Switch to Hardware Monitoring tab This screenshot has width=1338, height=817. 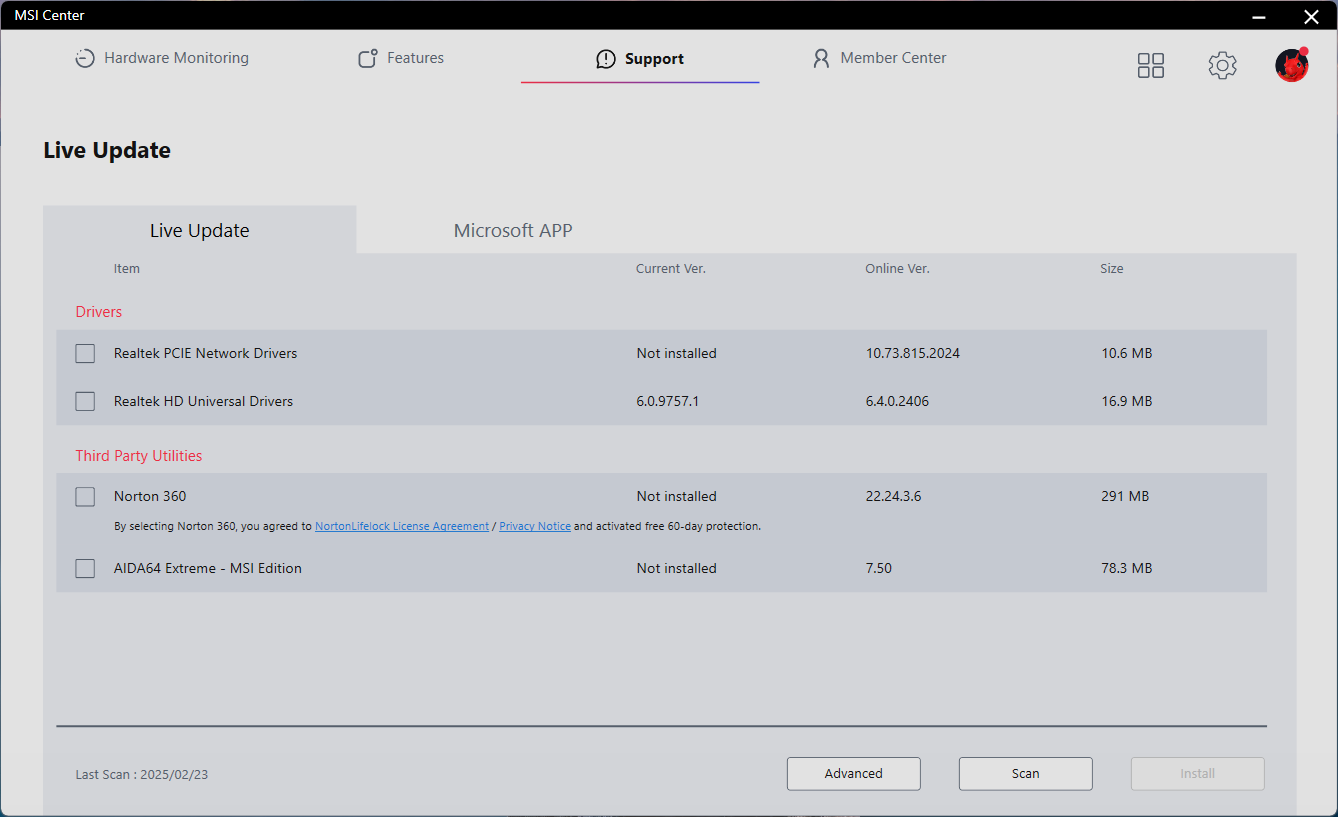point(162,58)
